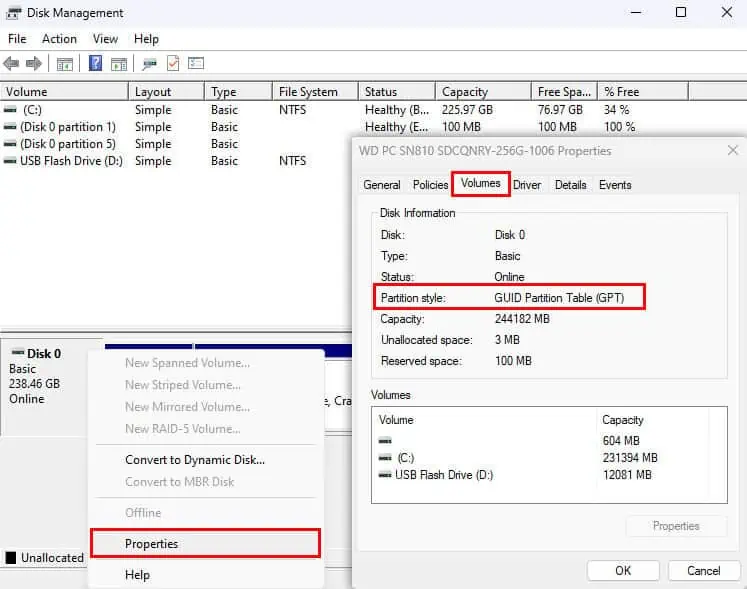747x589 pixels.
Task: Click the Show/Hide Console Tree icon
Action: click(64, 64)
